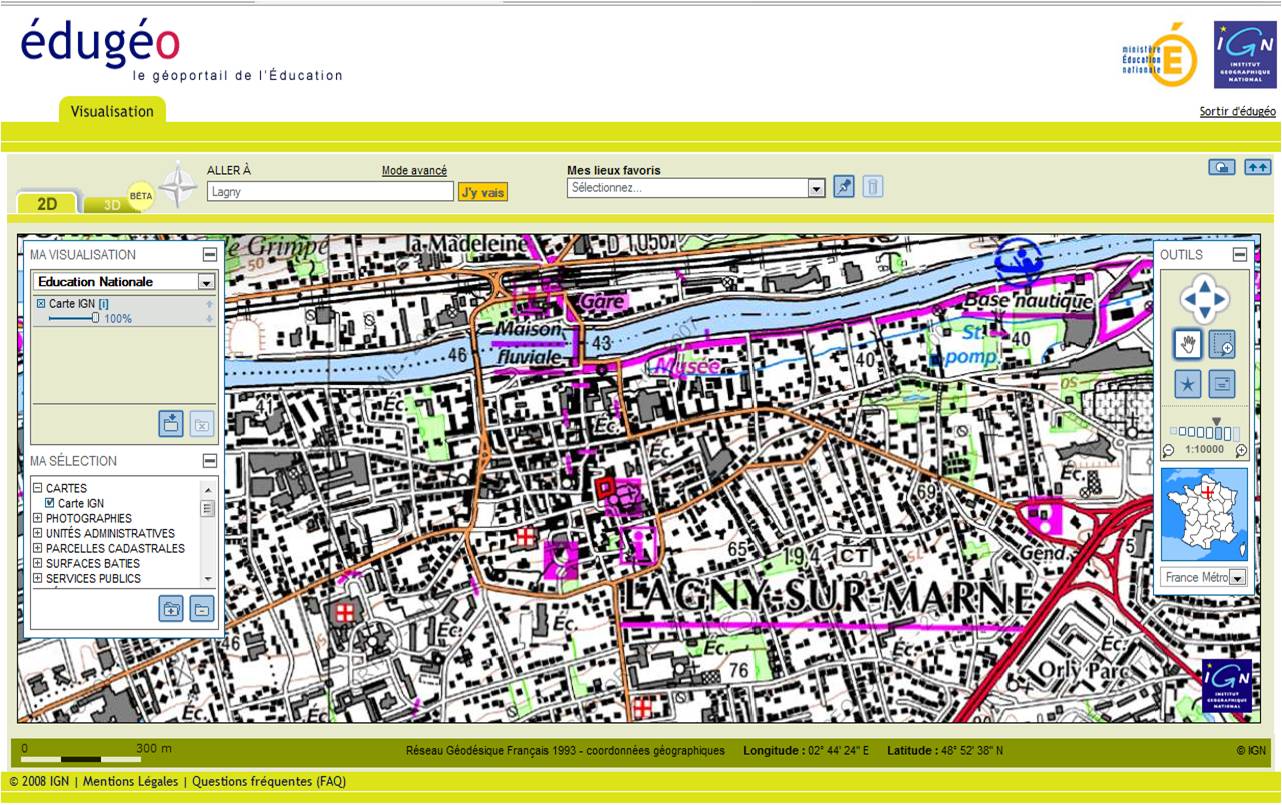Zoom out with the minus magnifier
This screenshot has height=805, width=1282.
(x=1168, y=450)
